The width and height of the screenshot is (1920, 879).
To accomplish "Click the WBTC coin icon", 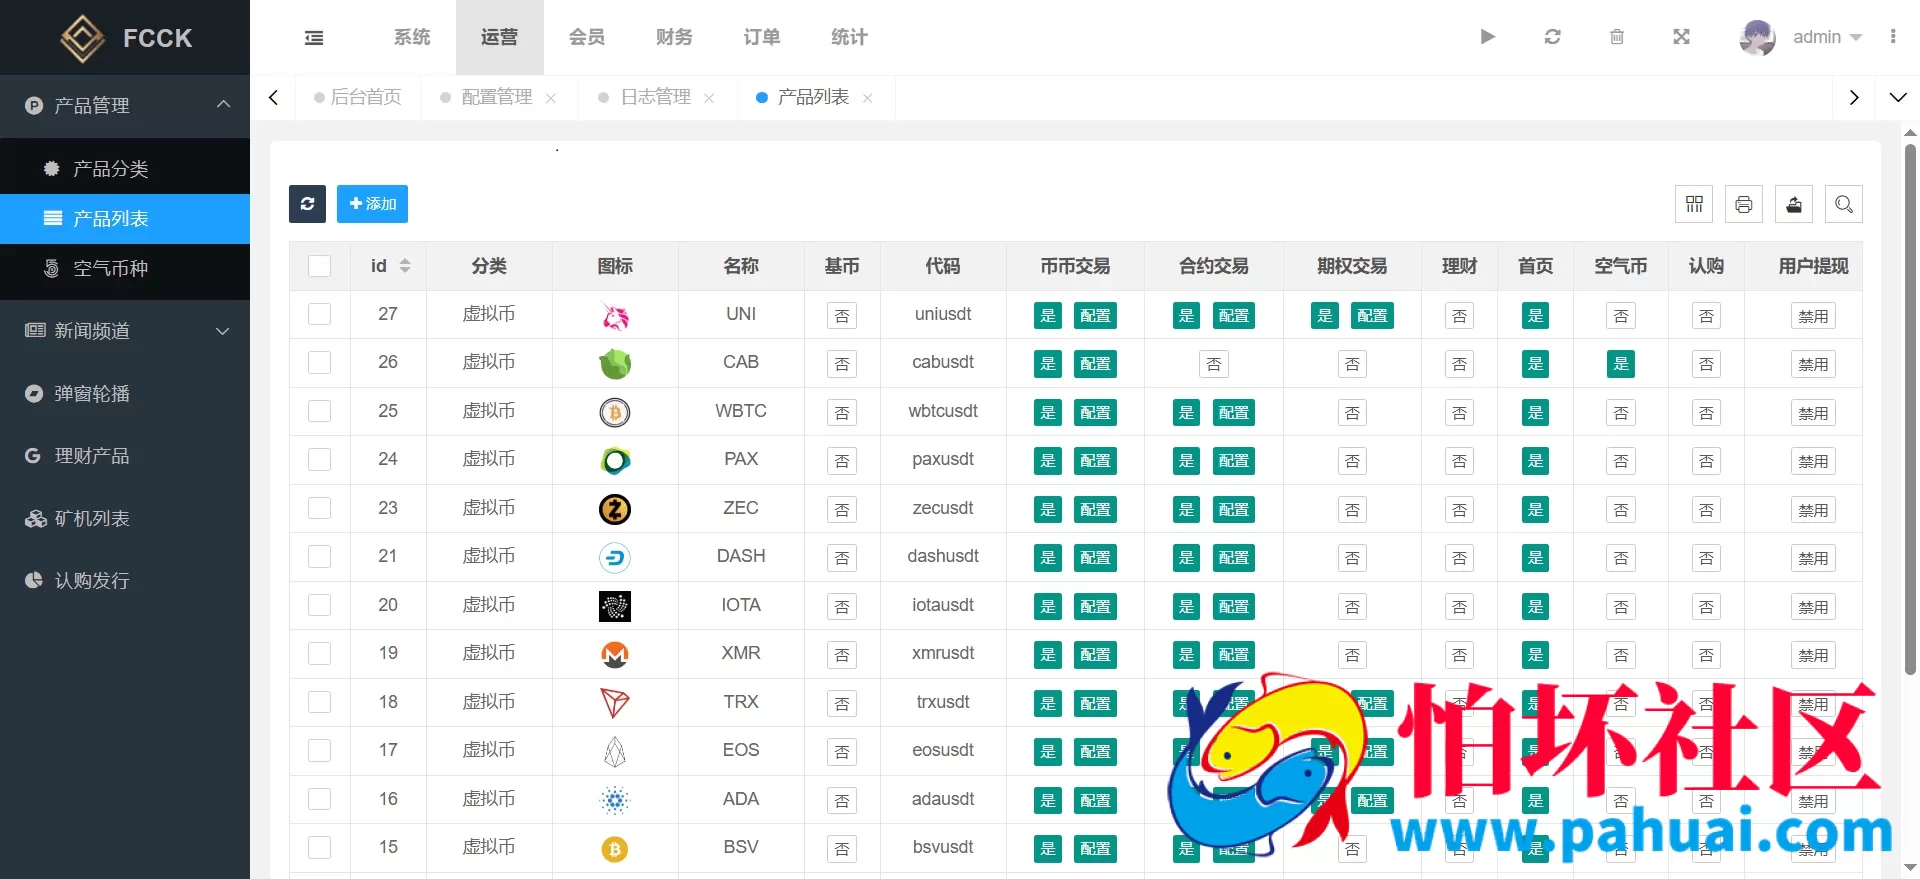I will [615, 412].
